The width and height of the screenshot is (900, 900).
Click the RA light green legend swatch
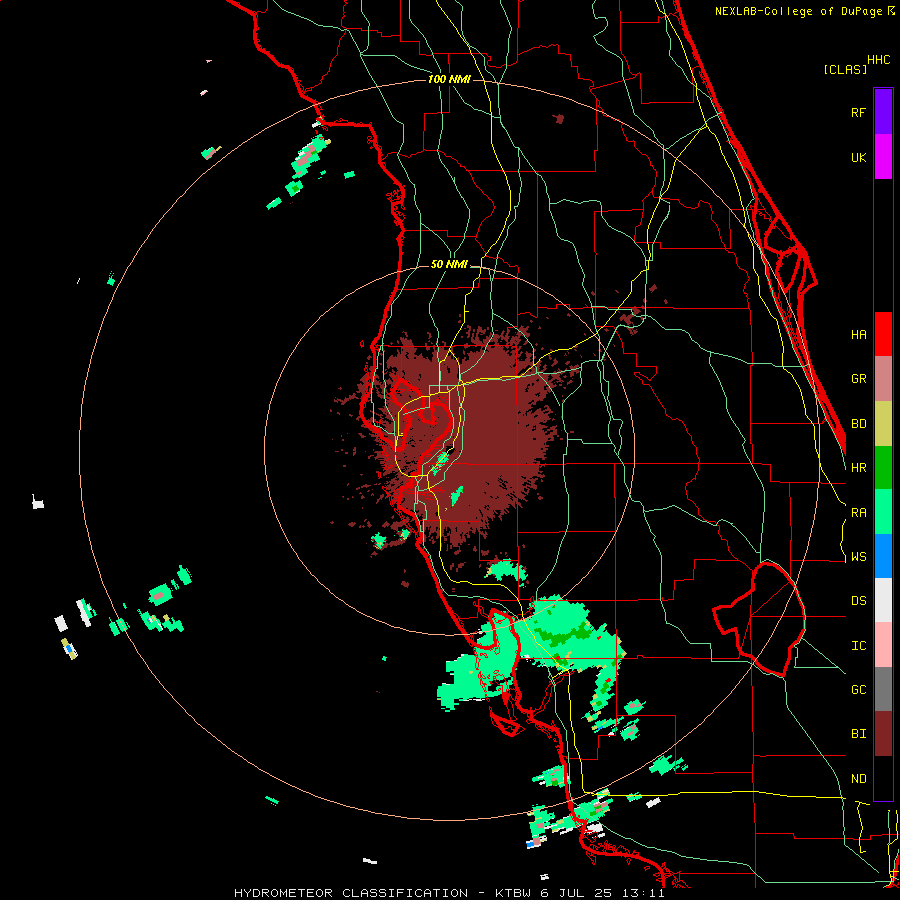(883, 512)
